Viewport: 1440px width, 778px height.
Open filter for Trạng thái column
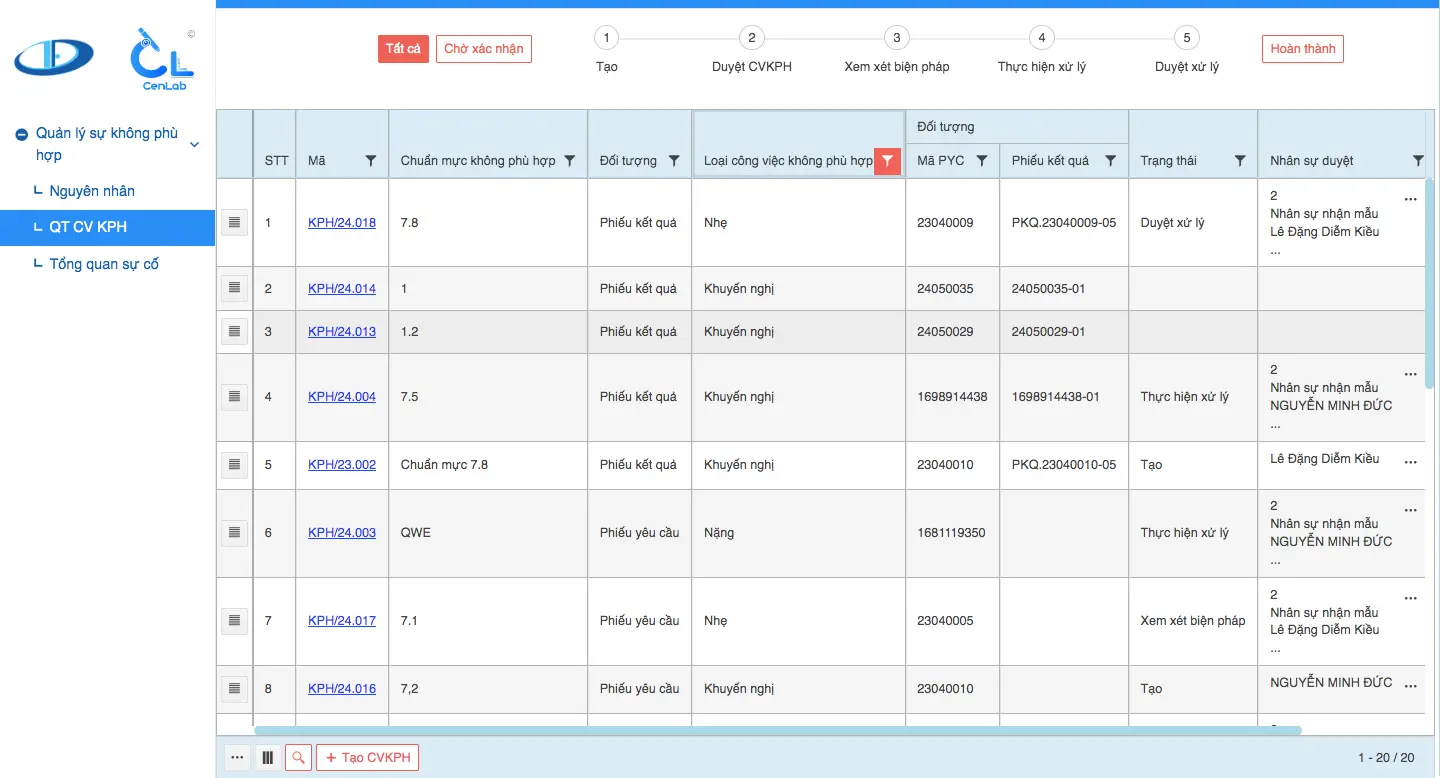[1240, 161]
